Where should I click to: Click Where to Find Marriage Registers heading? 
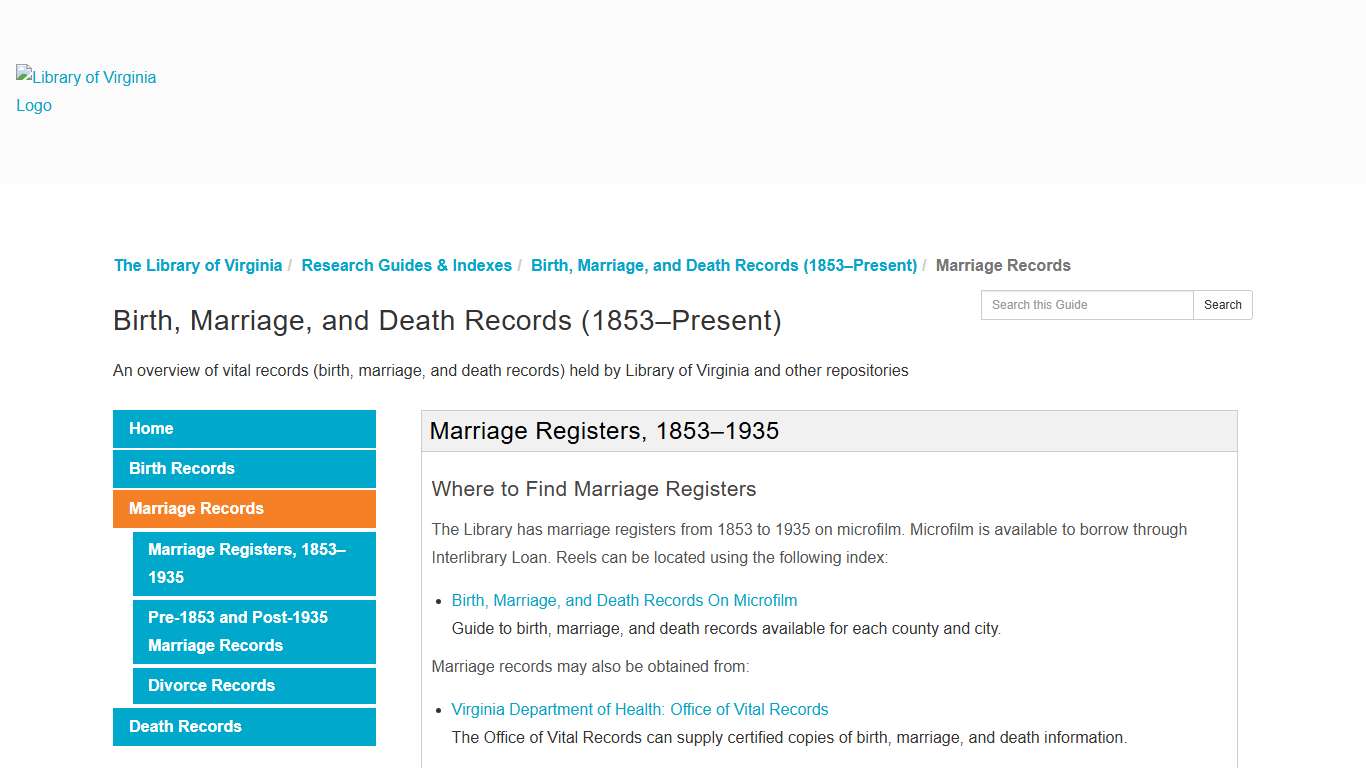pos(593,489)
